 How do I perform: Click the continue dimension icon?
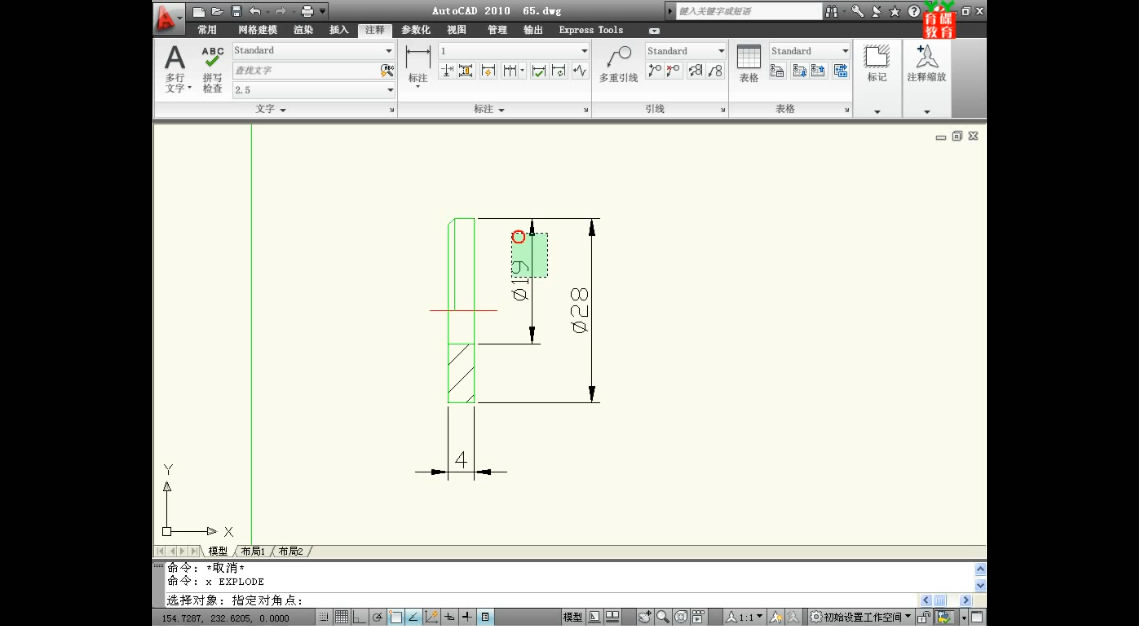pos(510,70)
